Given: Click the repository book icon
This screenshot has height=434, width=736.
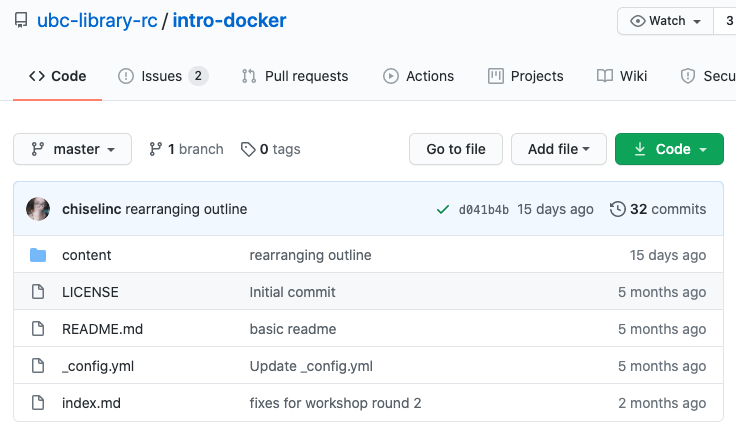Looking at the screenshot, I should [x=21, y=21].
